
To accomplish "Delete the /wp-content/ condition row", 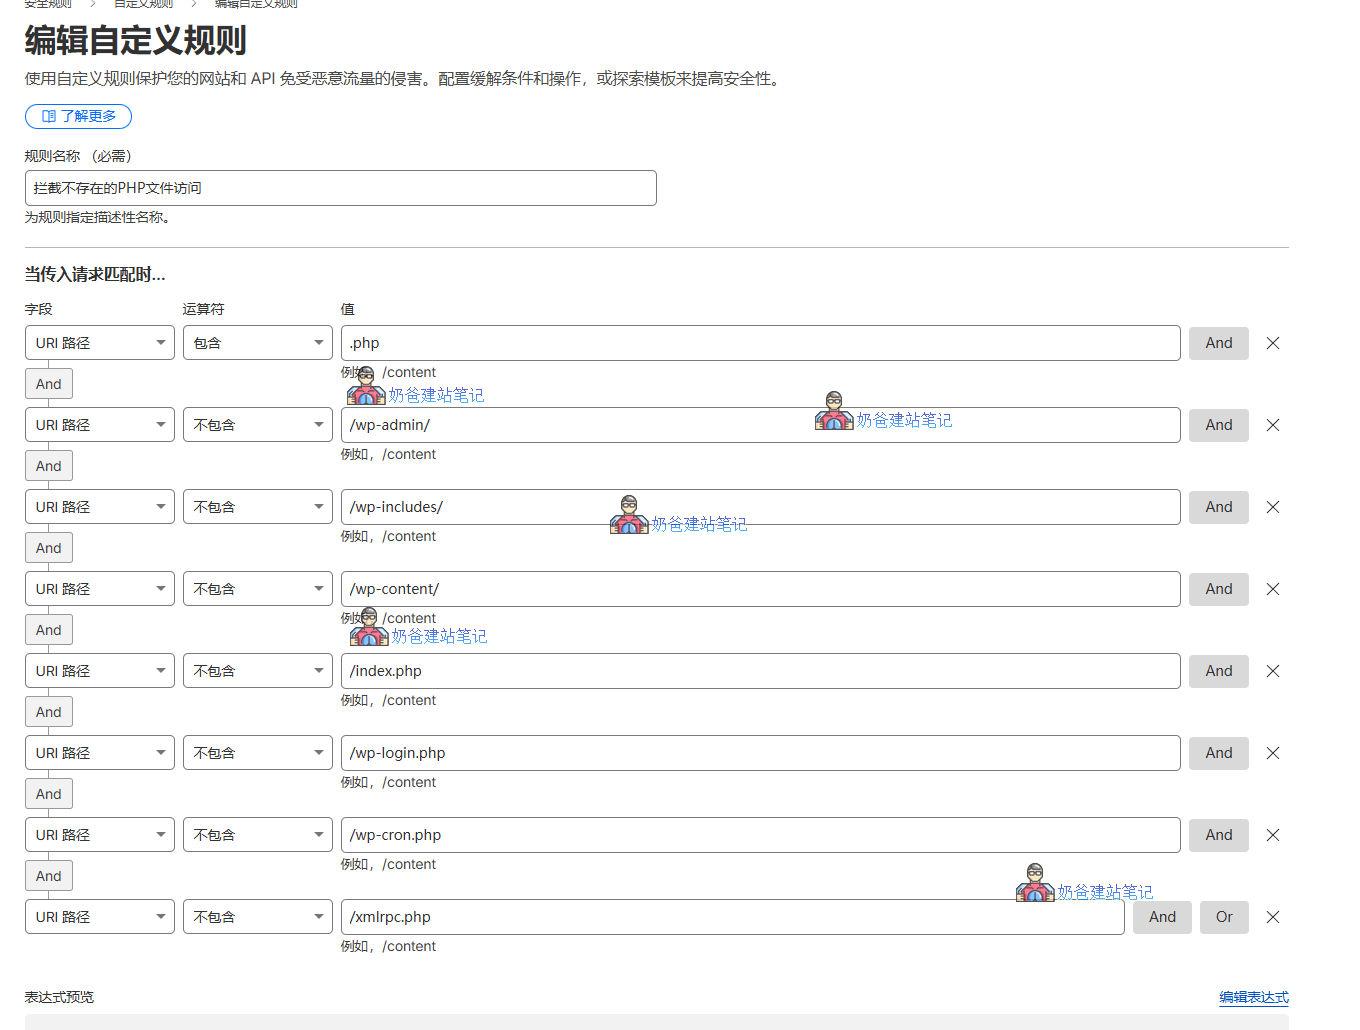I will pyautogui.click(x=1272, y=589).
